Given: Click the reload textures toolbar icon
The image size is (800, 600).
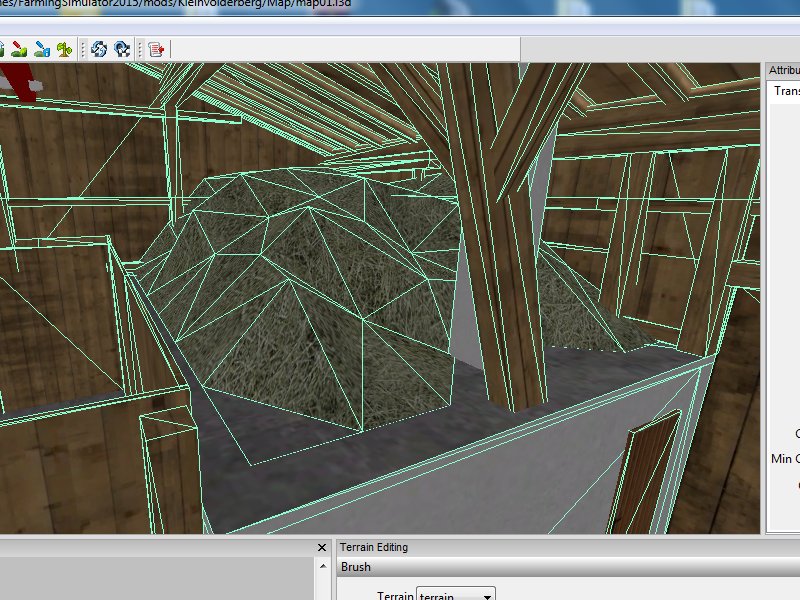Looking at the screenshot, I should point(99,49).
